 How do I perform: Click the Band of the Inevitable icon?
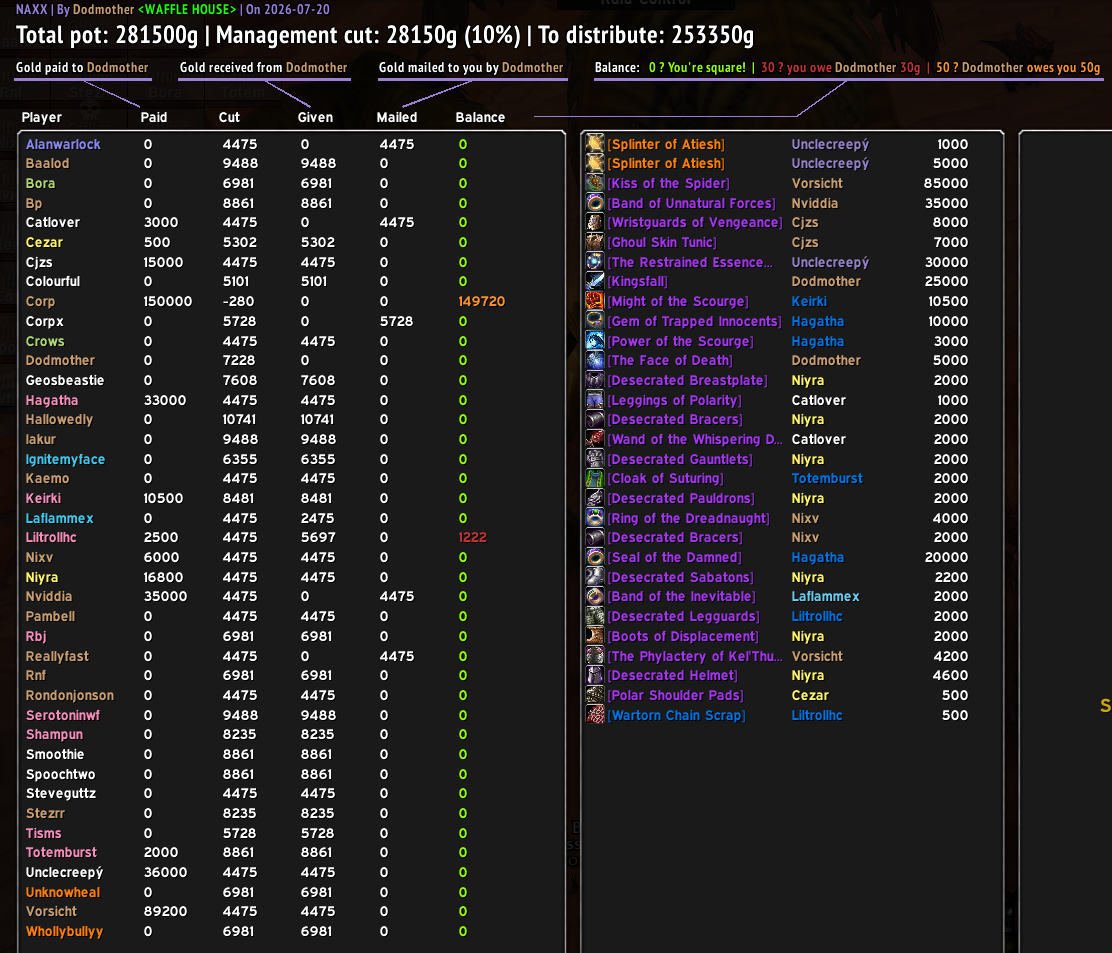coord(594,596)
